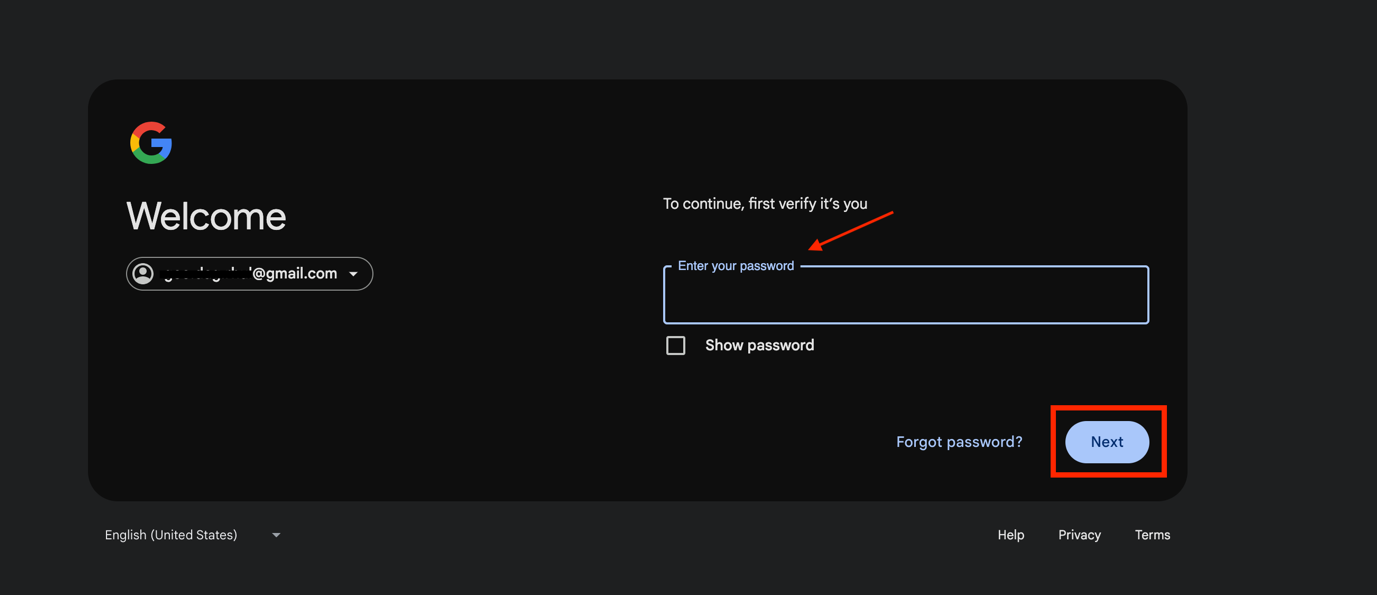Click the Welcome heading
The width and height of the screenshot is (1377, 595).
point(206,217)
